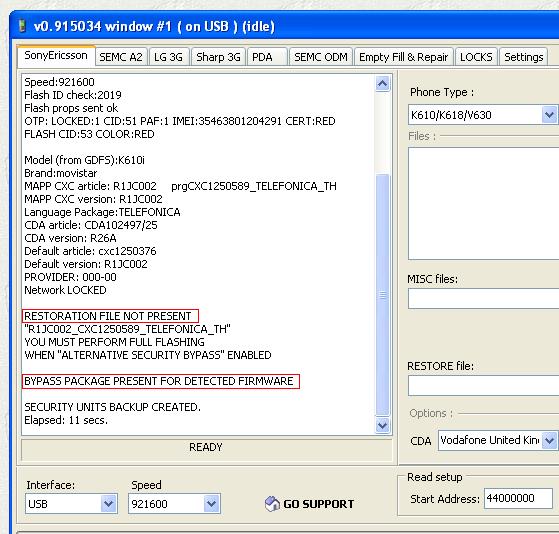Open the SEMC A2 tab
This screenshot has width=559, height=534.
point(121,57)
